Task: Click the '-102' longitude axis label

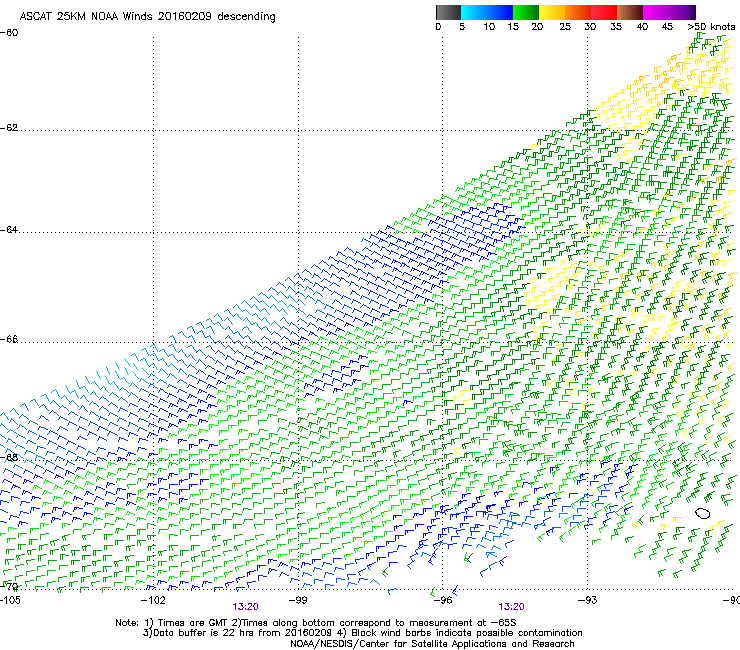Action: click(153, 600)
